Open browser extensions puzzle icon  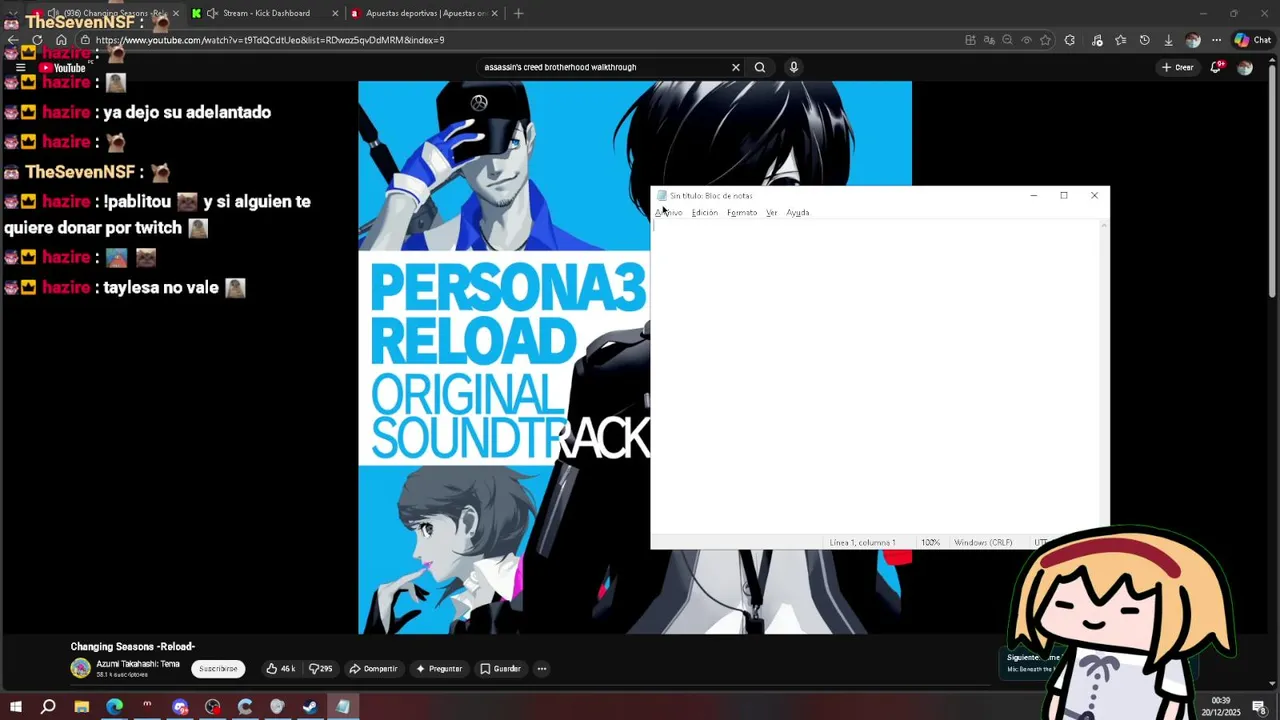click(x=1070, y=40)
